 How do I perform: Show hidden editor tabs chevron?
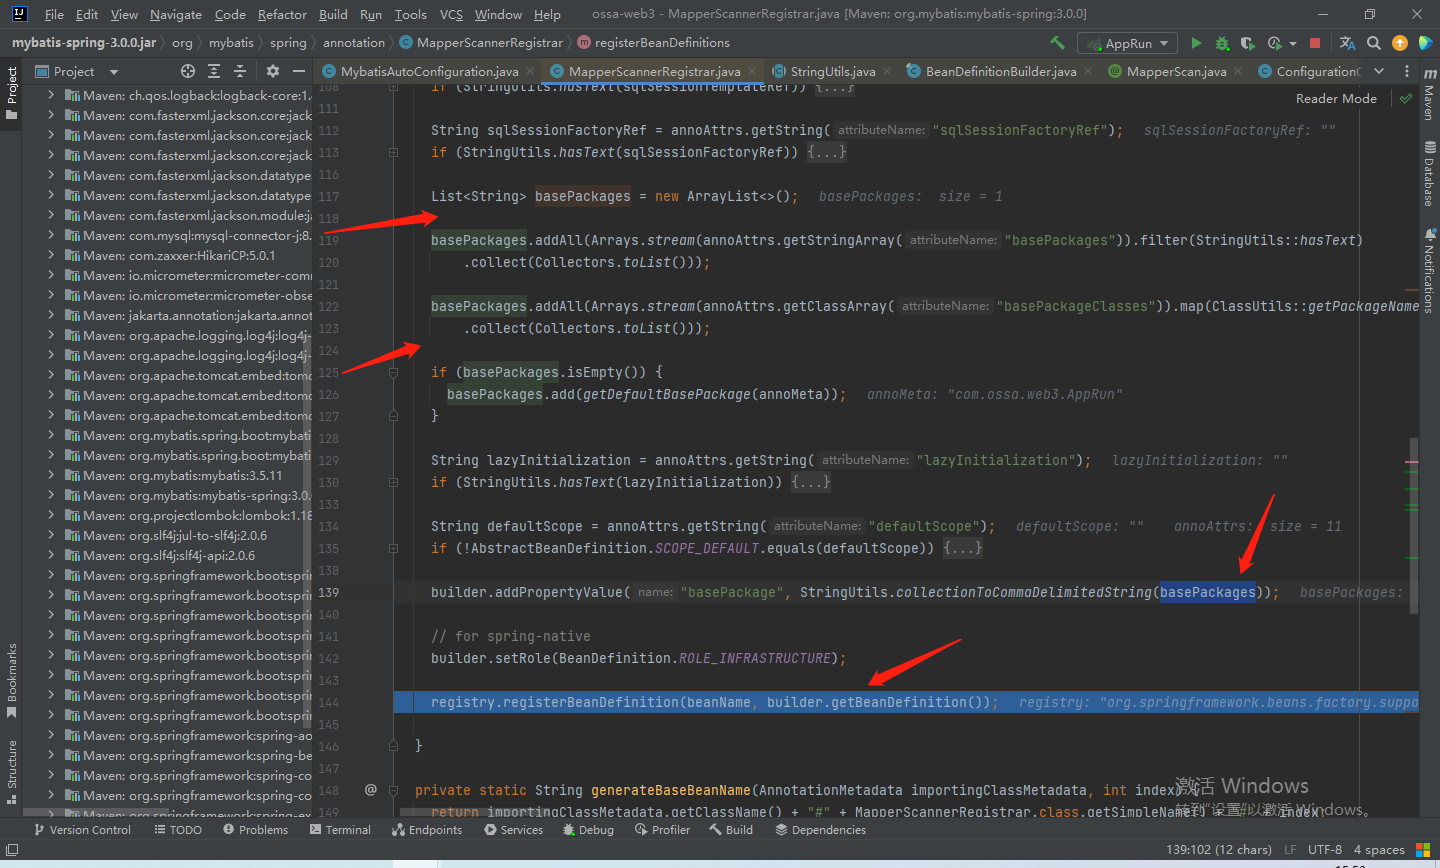point(1379,71)
